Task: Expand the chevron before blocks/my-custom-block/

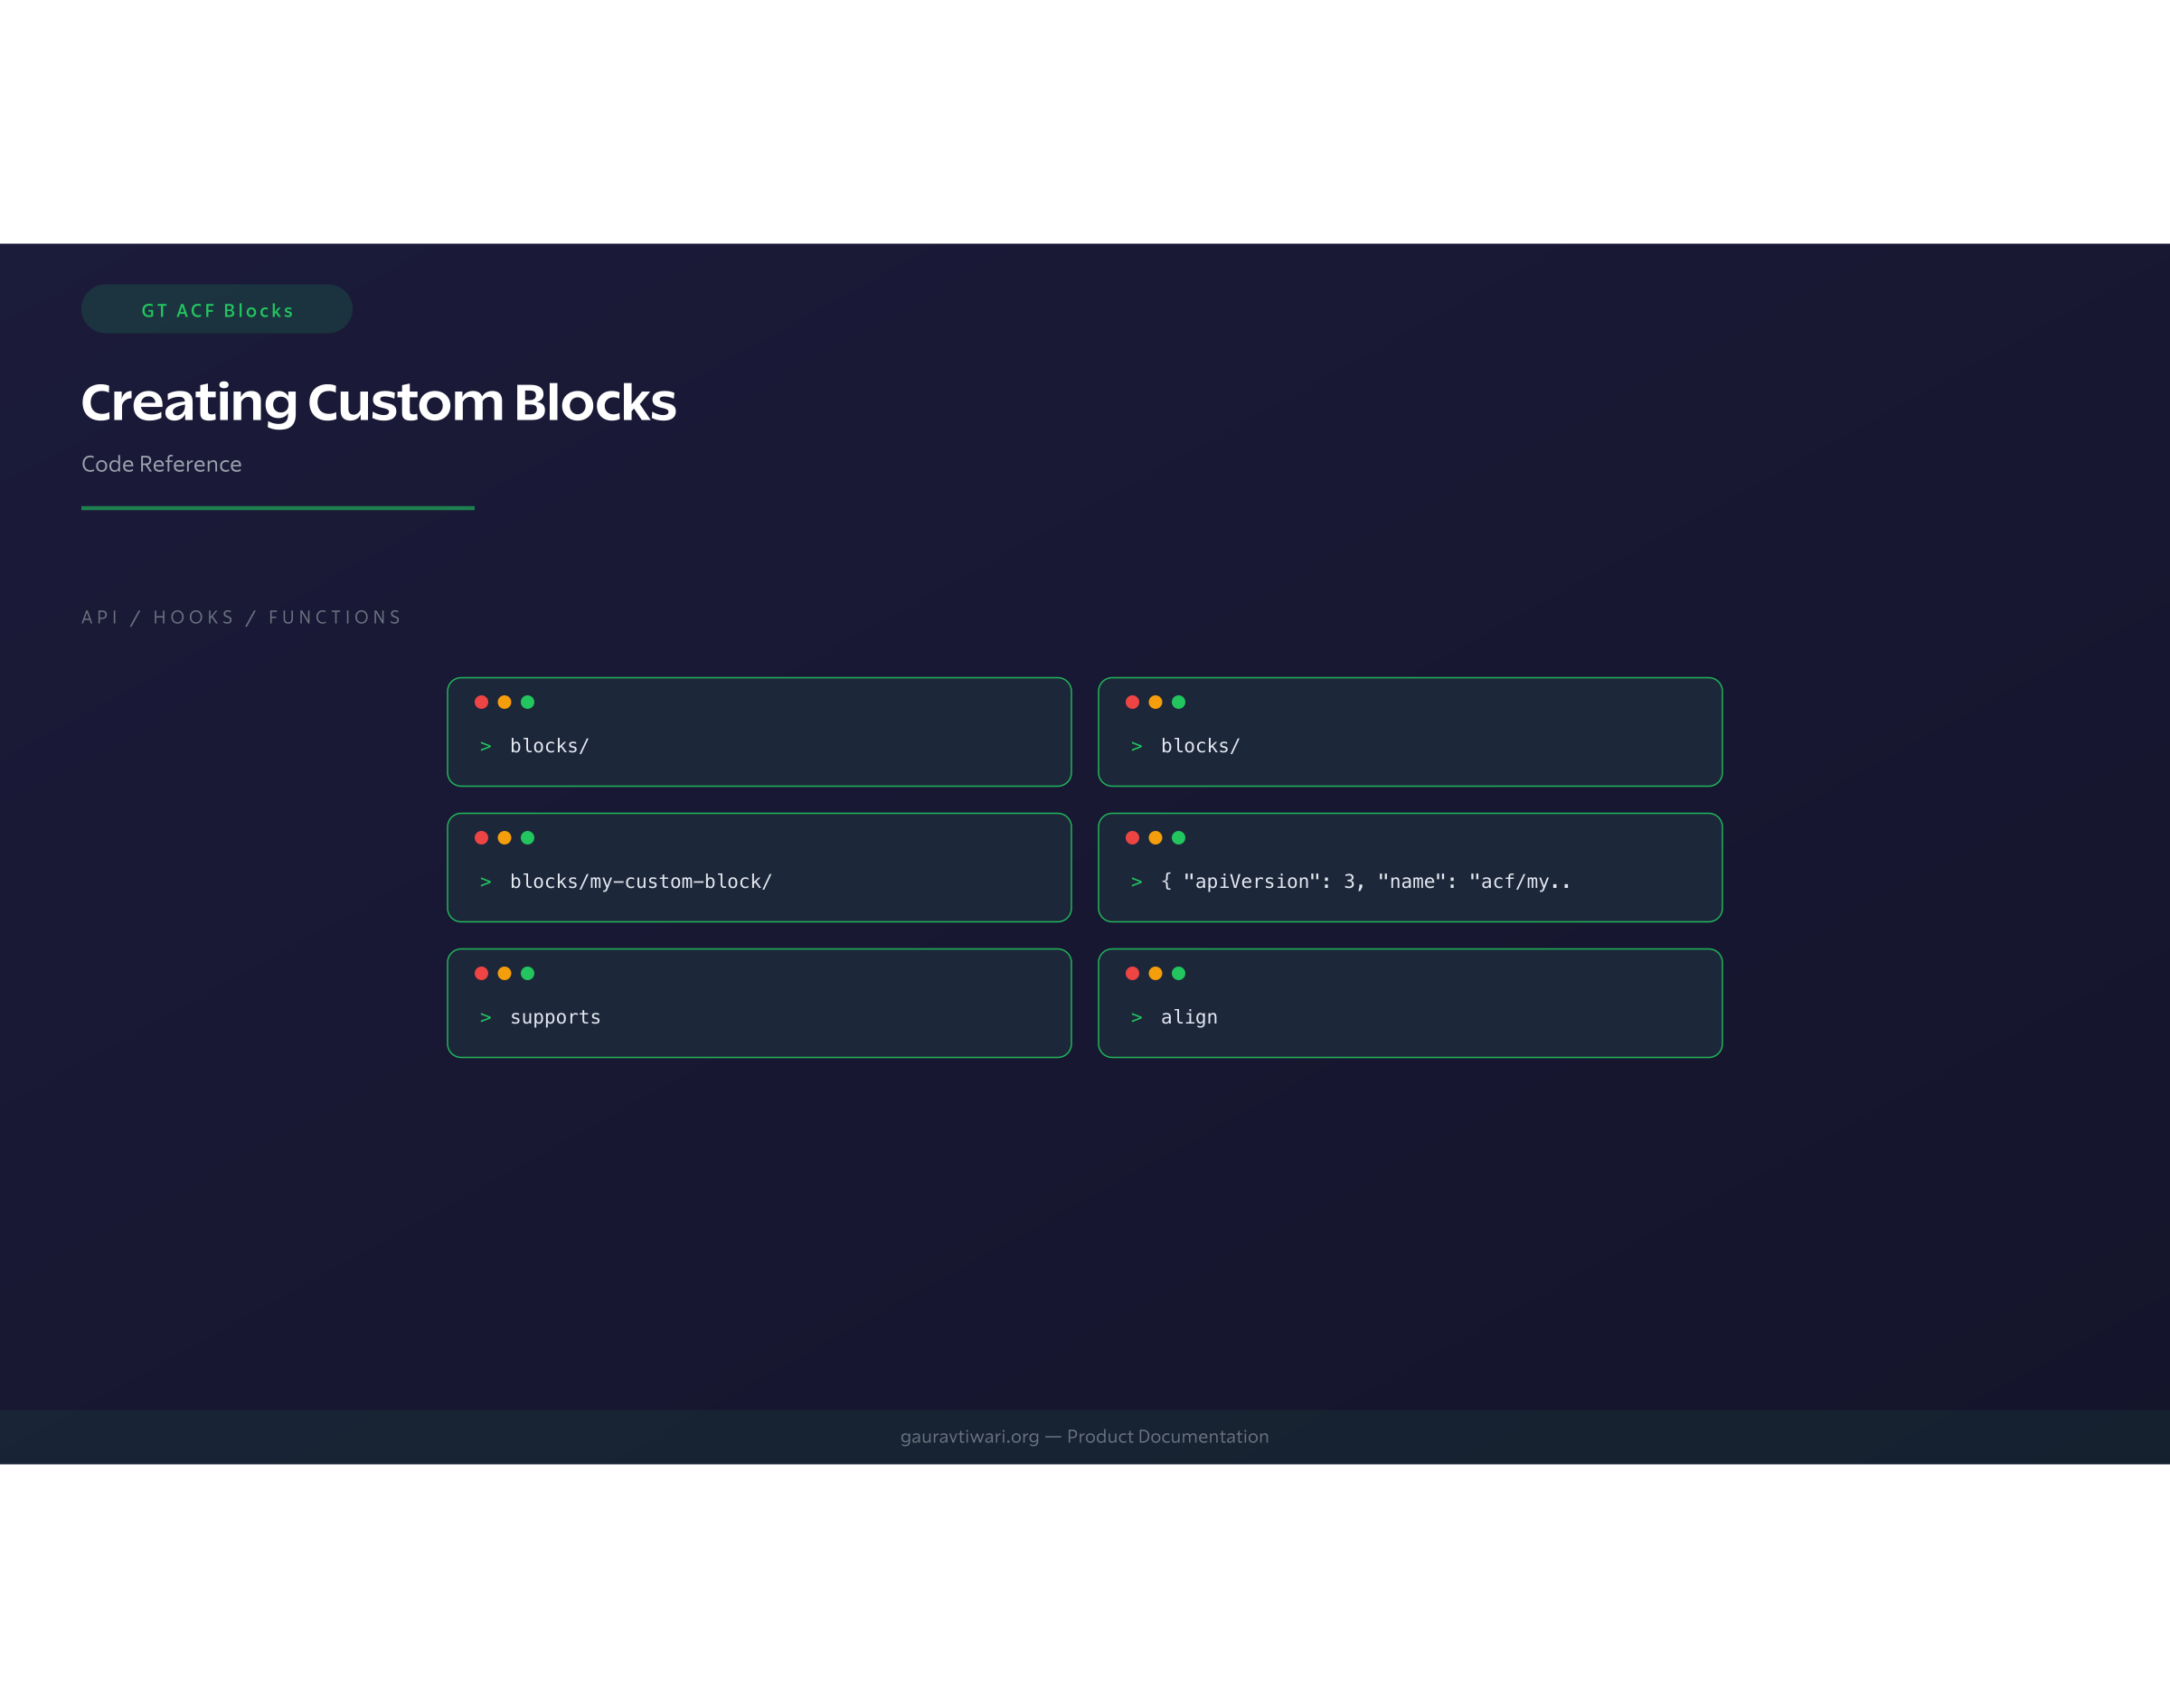Action: click(487, 881)
